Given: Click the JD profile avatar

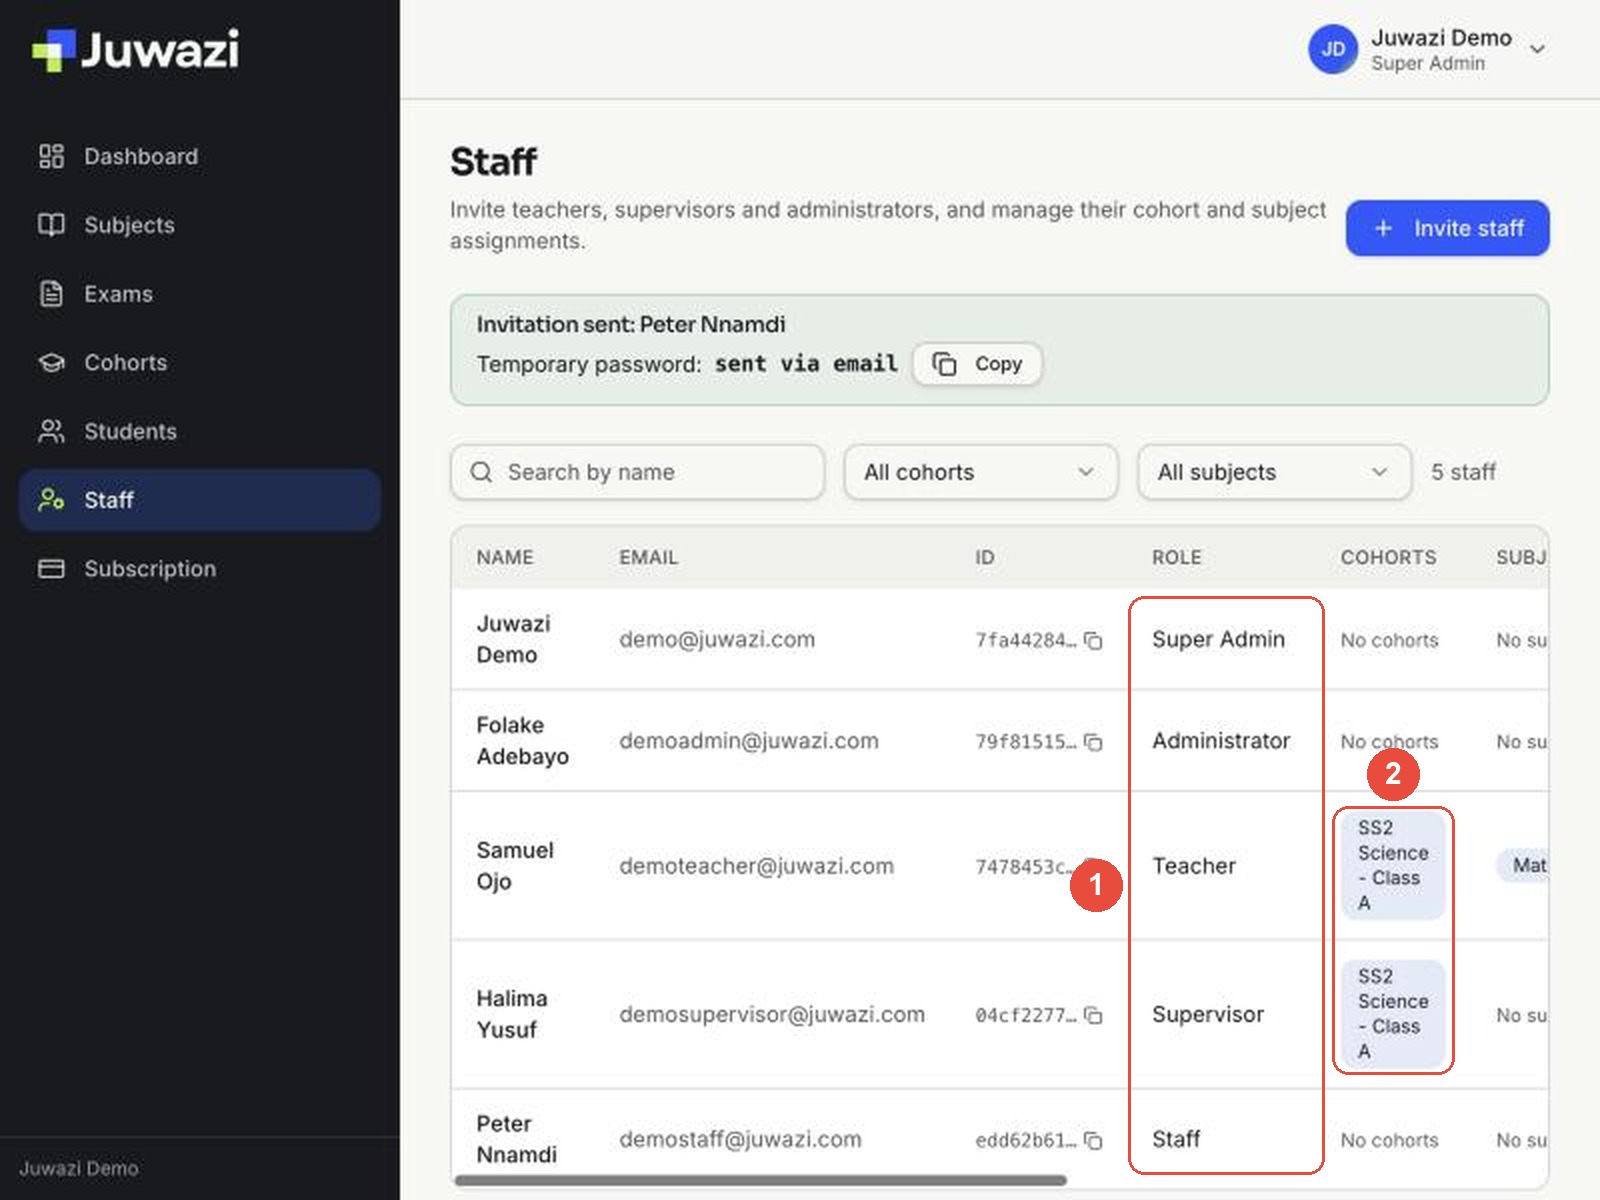Looking at the screenshot, I should 1333,49.
